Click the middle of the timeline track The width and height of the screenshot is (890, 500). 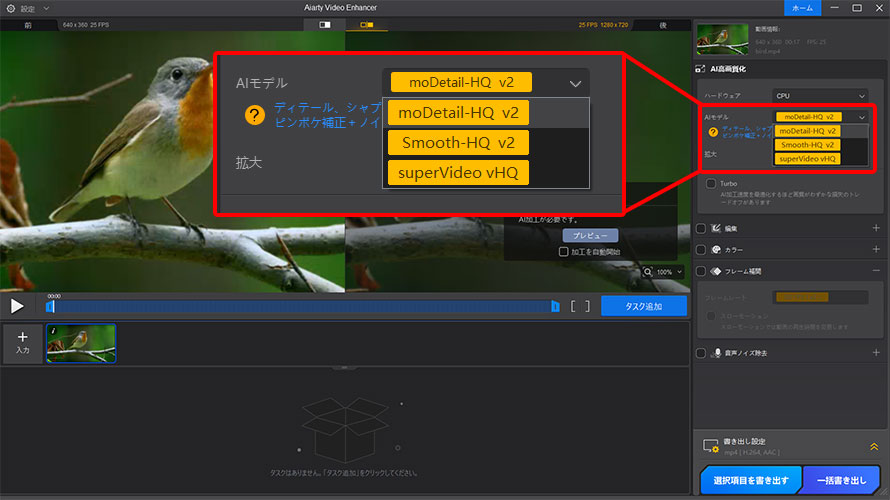coord(303,306)
